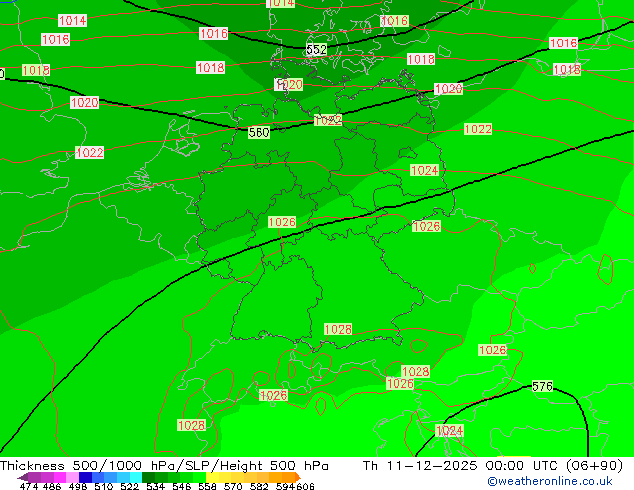This screenshot has width=634, height=490.
Task: Select the darkest green legend swatch
Action: (148, 477)
